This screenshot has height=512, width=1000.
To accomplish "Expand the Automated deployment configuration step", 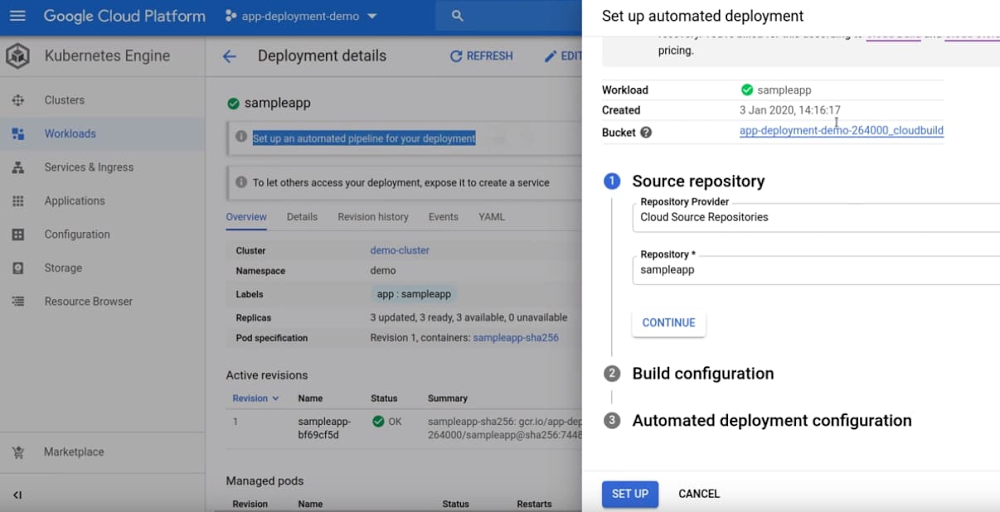I will click(772, 421).
